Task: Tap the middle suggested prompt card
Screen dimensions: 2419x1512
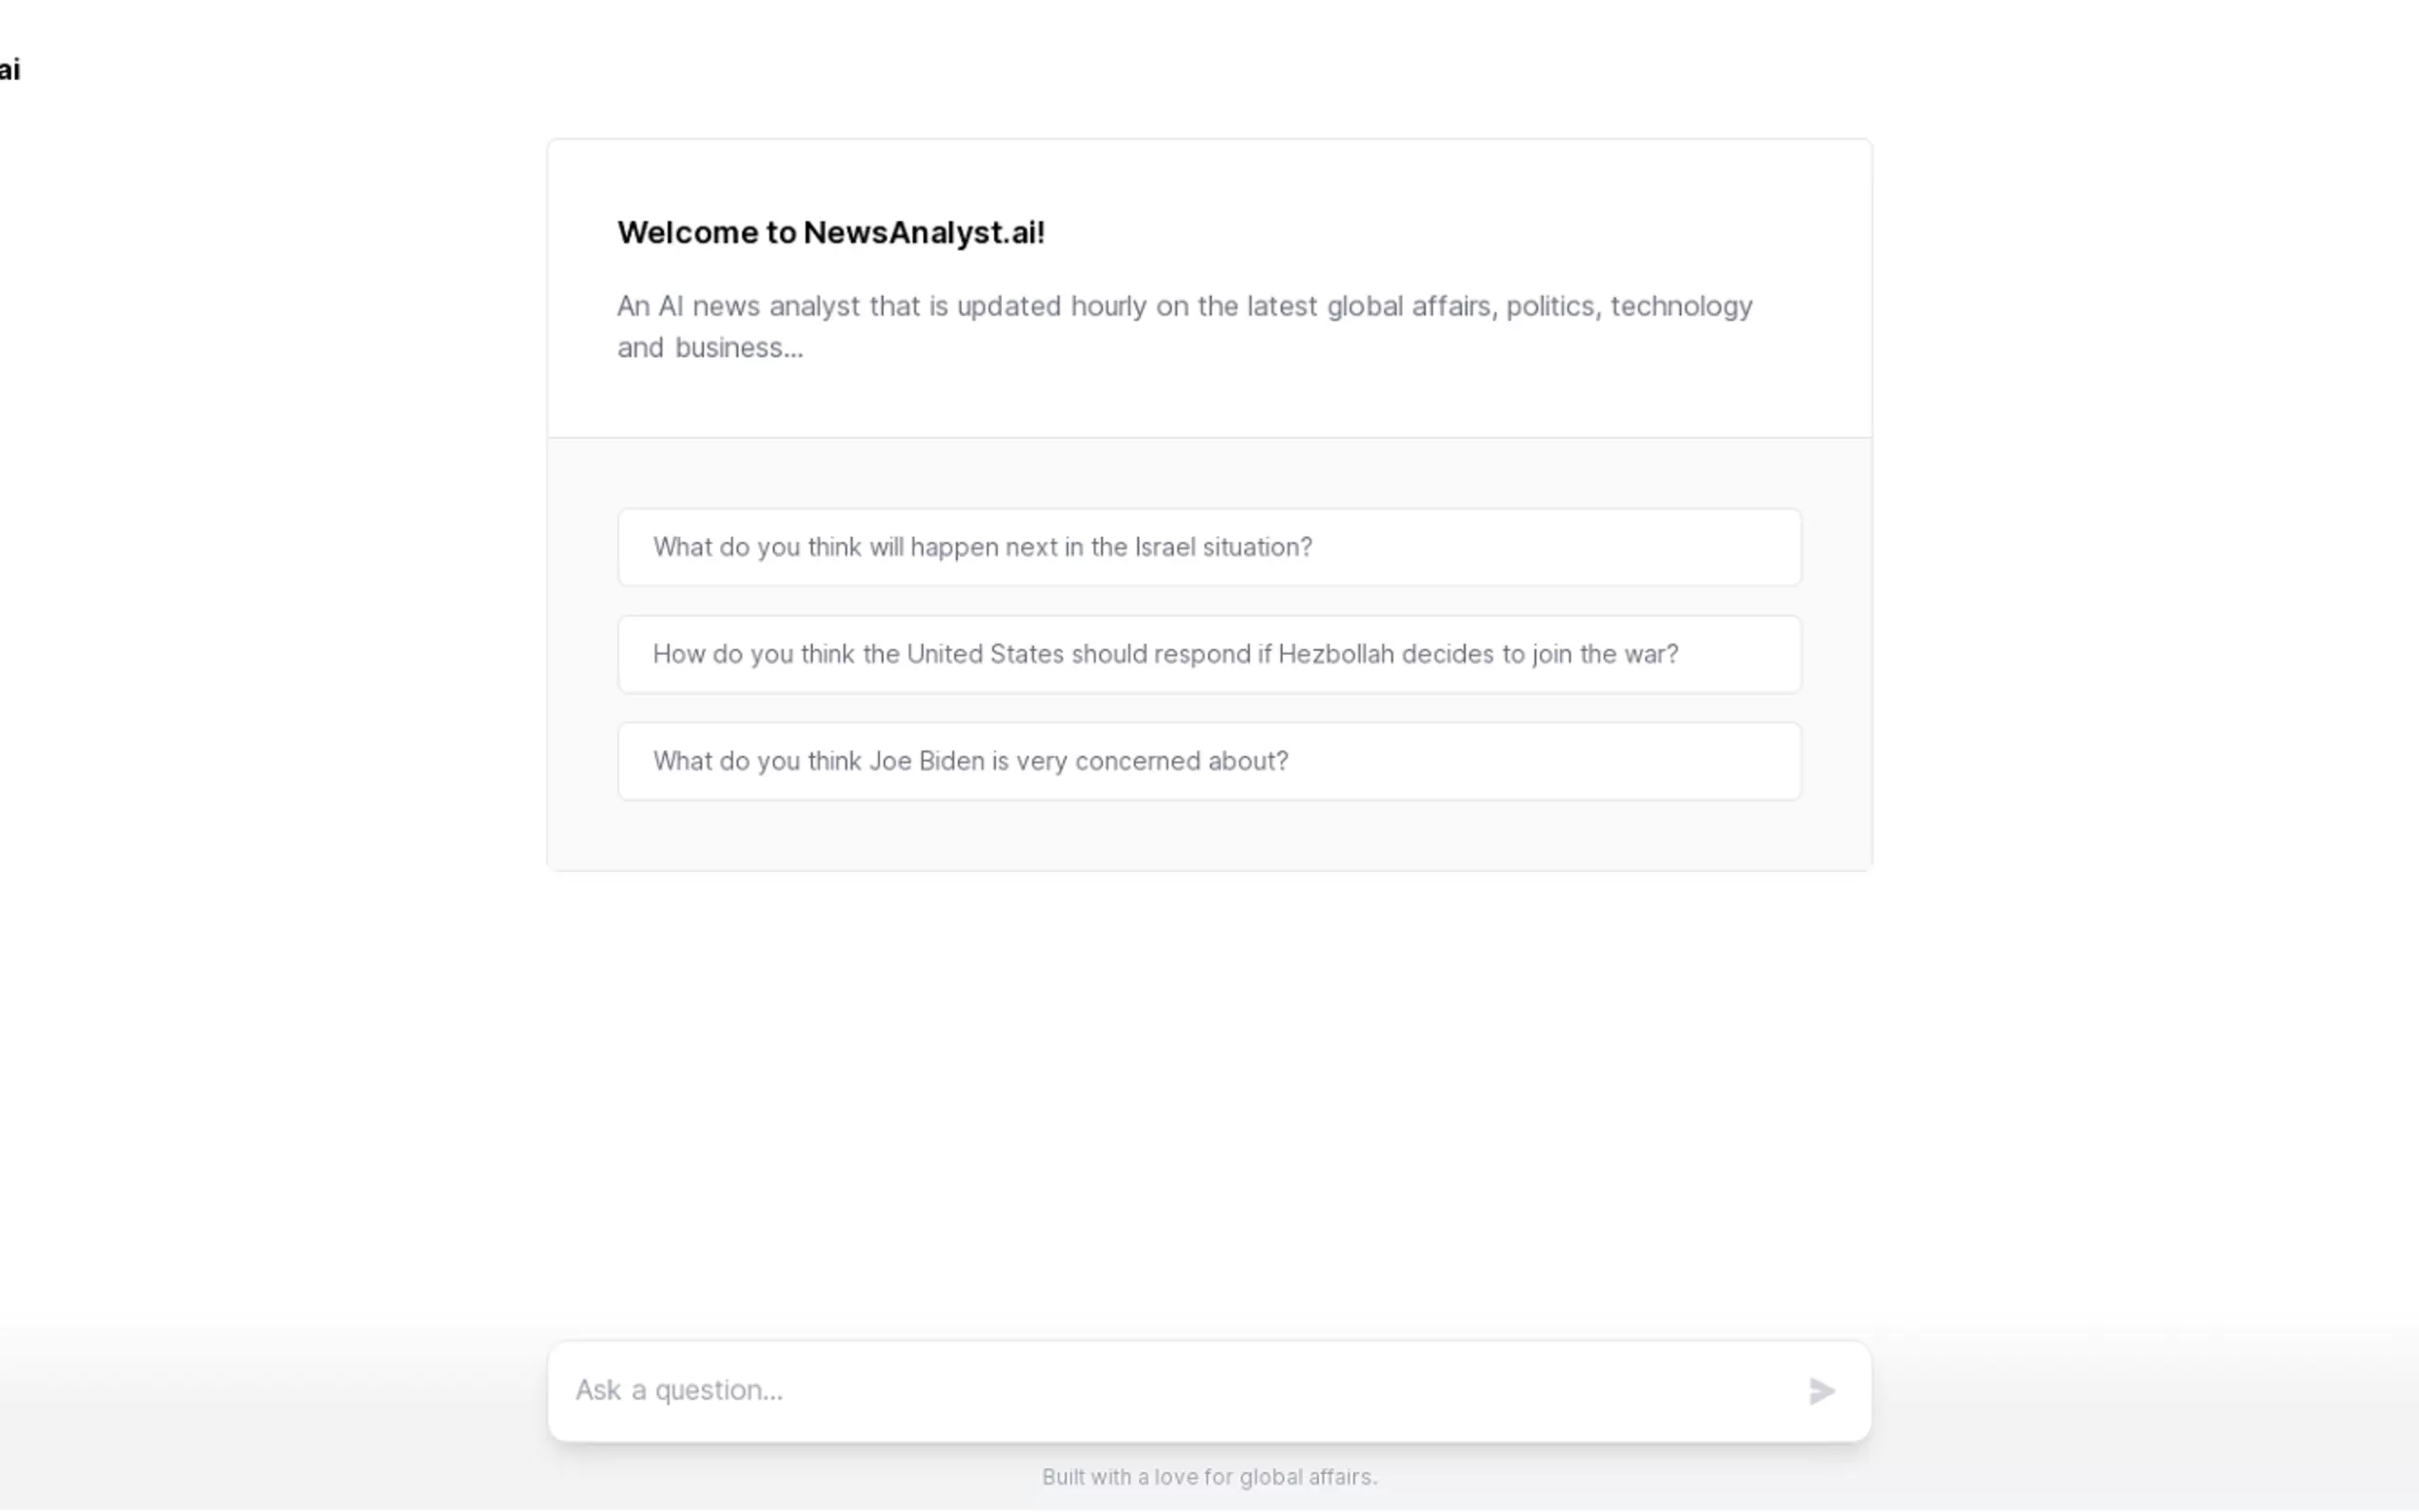Action: tap(1209, 654)
